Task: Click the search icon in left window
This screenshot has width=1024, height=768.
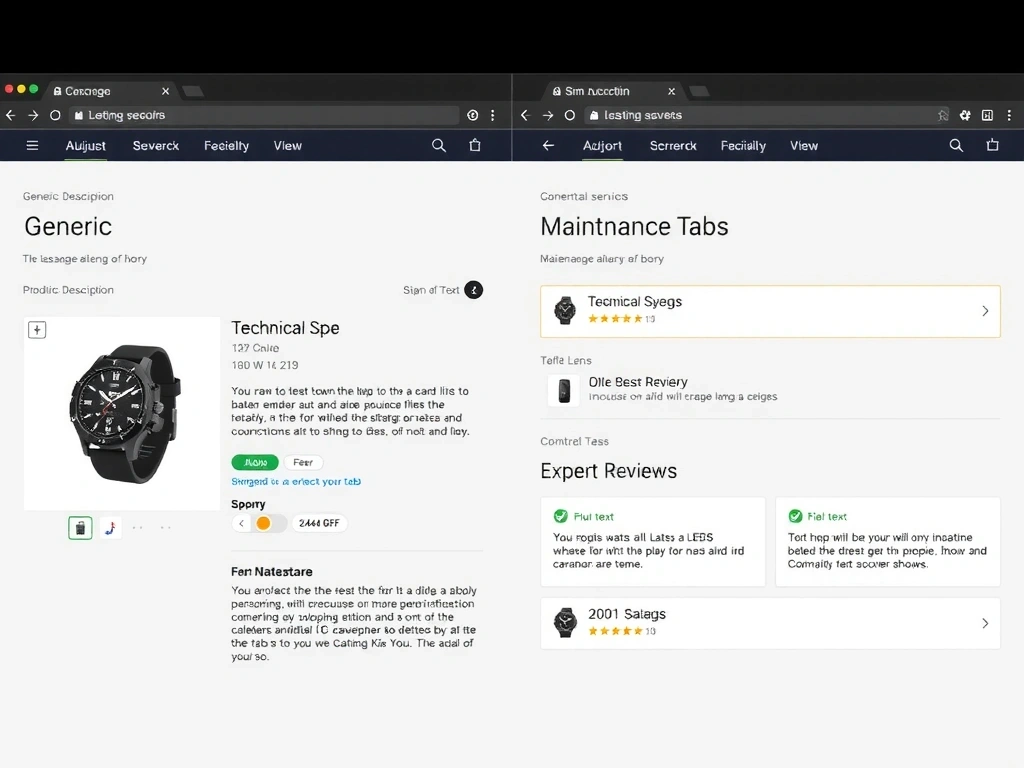Action: (x=439, y=146)
